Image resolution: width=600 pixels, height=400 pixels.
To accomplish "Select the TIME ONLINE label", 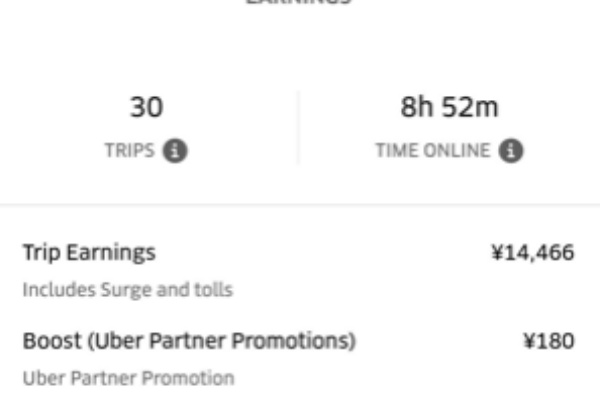I will click(433, 150).
